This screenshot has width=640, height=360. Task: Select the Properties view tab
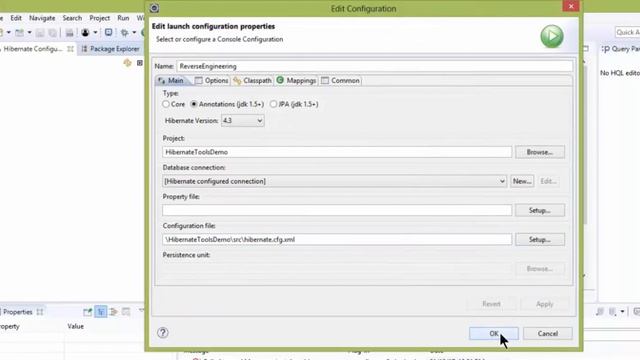tap(18, 312)
